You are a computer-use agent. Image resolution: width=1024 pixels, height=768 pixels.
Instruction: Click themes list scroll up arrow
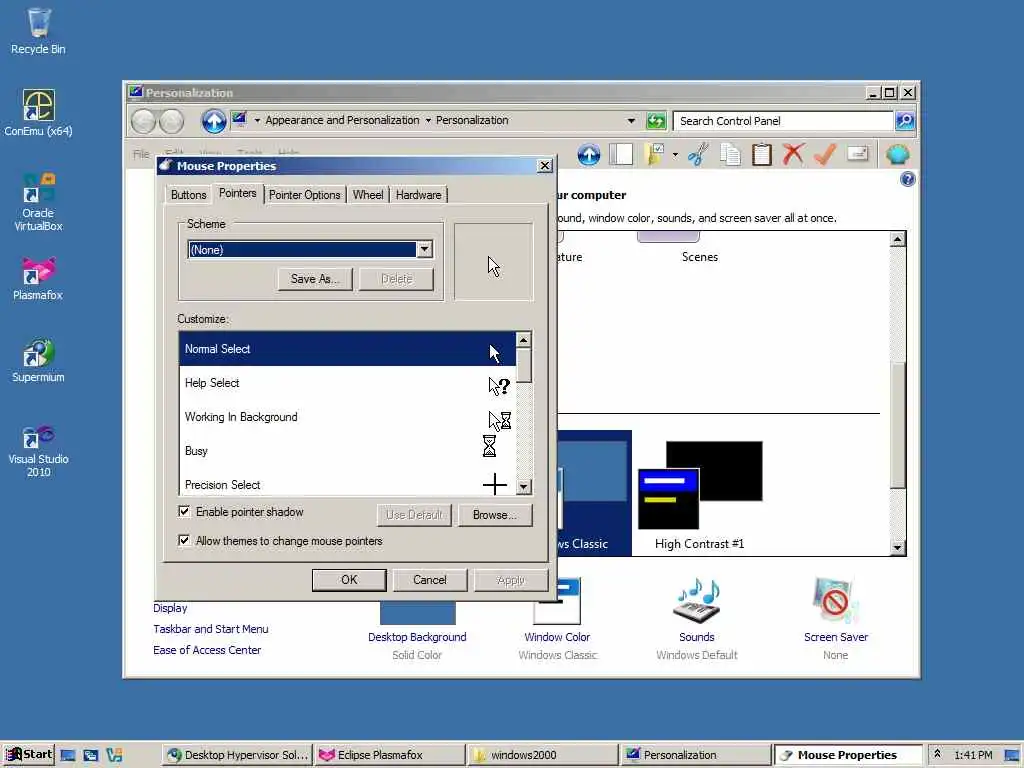pos(897,239)
